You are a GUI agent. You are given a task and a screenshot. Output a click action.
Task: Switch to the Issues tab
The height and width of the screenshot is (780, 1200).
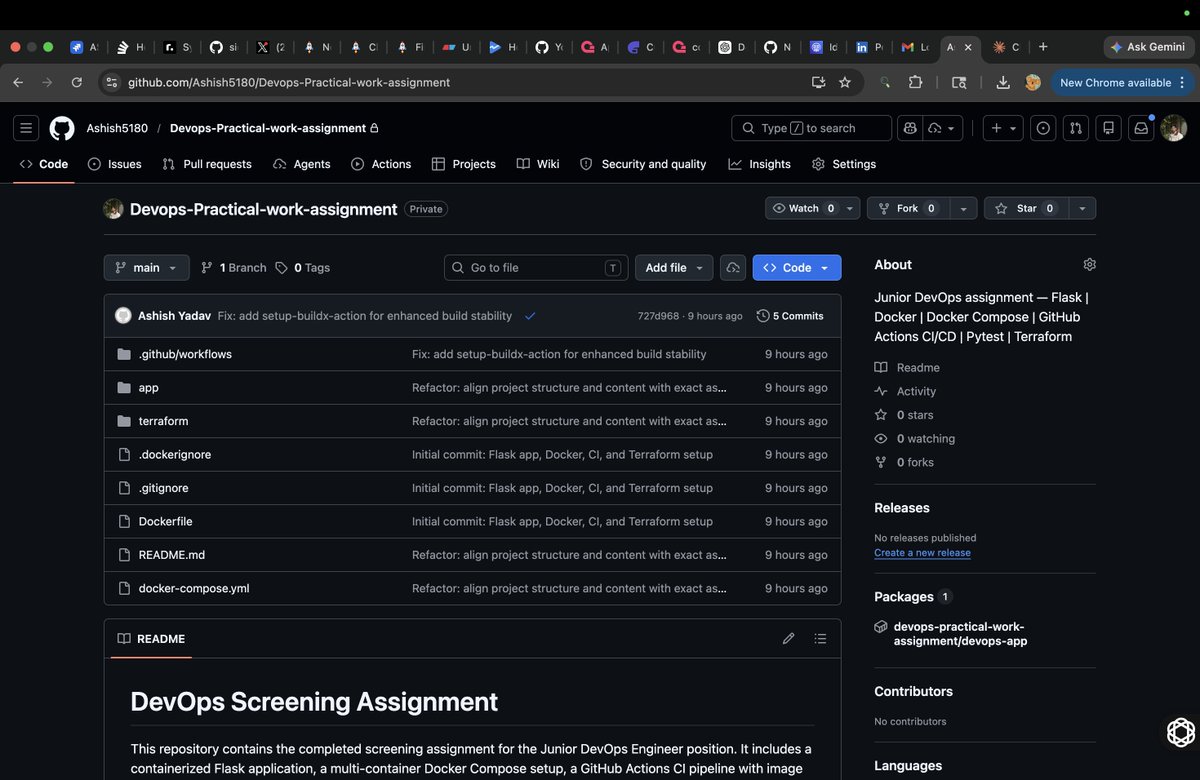(x=115, y=164)
